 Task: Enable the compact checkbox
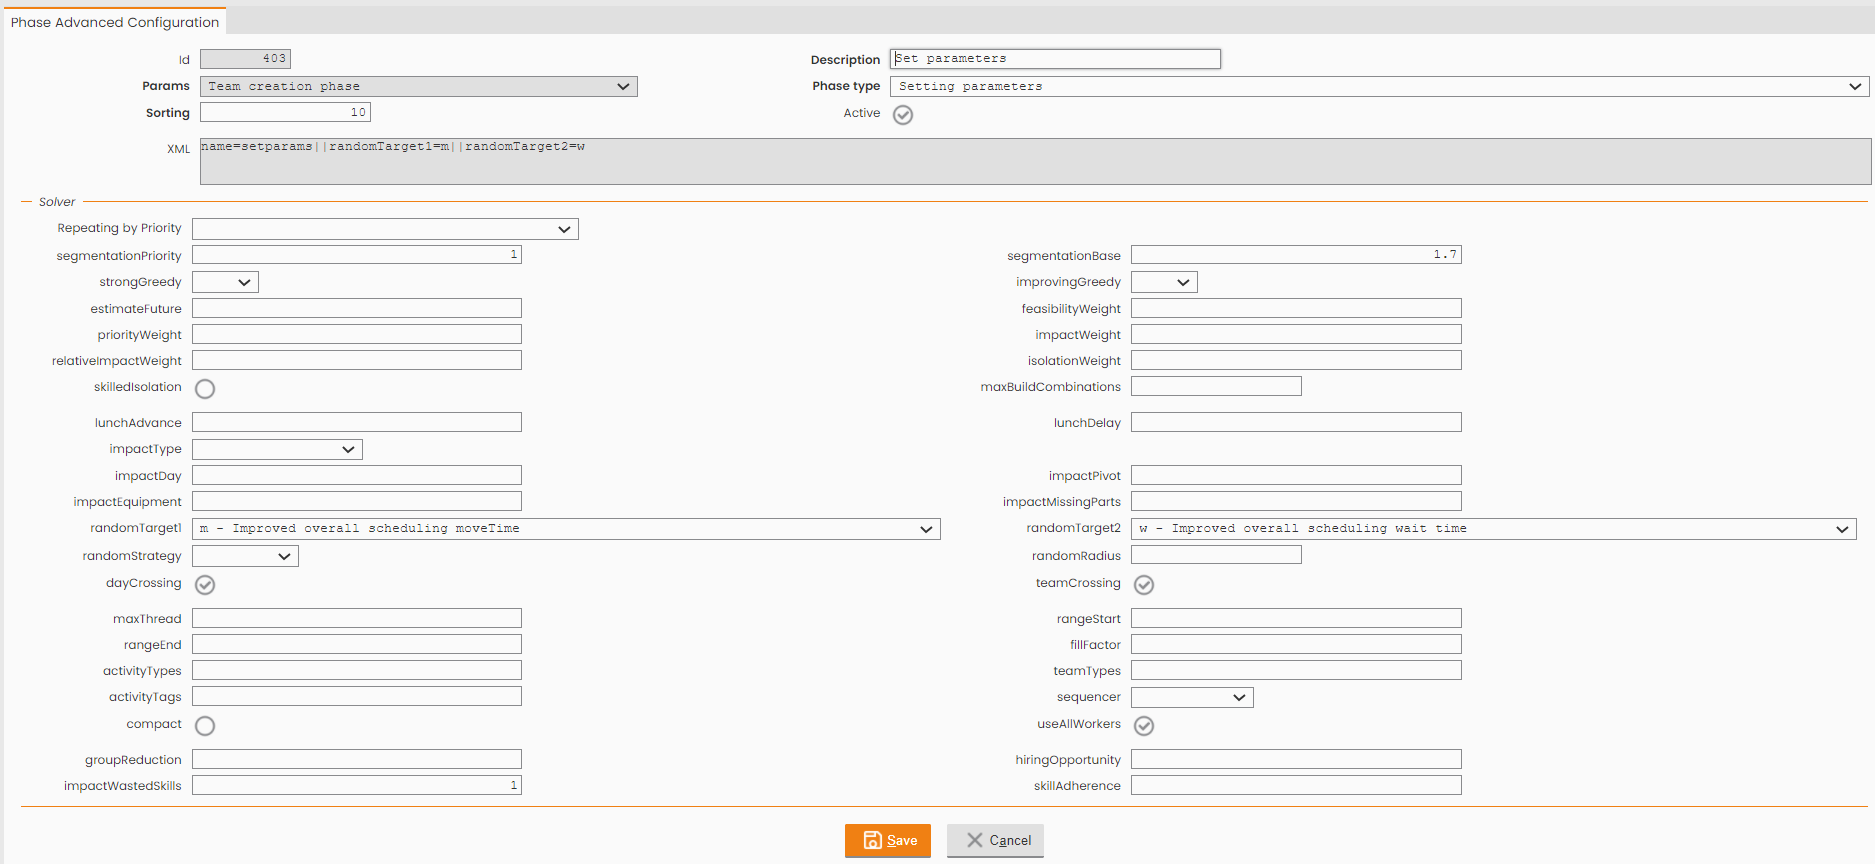(205, 726)
